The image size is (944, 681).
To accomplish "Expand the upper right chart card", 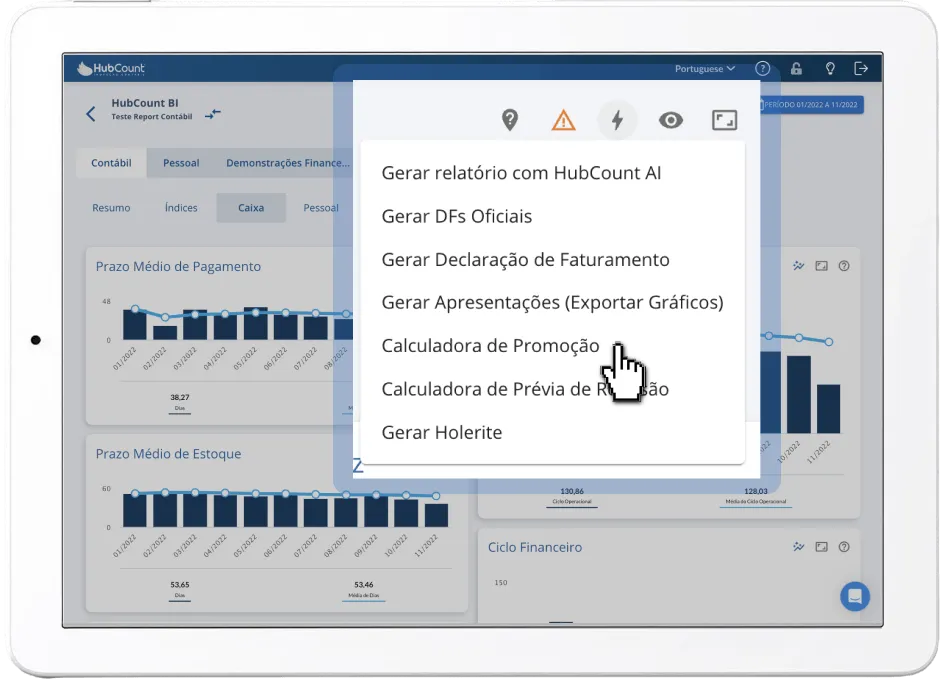I will [x=822, y=266].
